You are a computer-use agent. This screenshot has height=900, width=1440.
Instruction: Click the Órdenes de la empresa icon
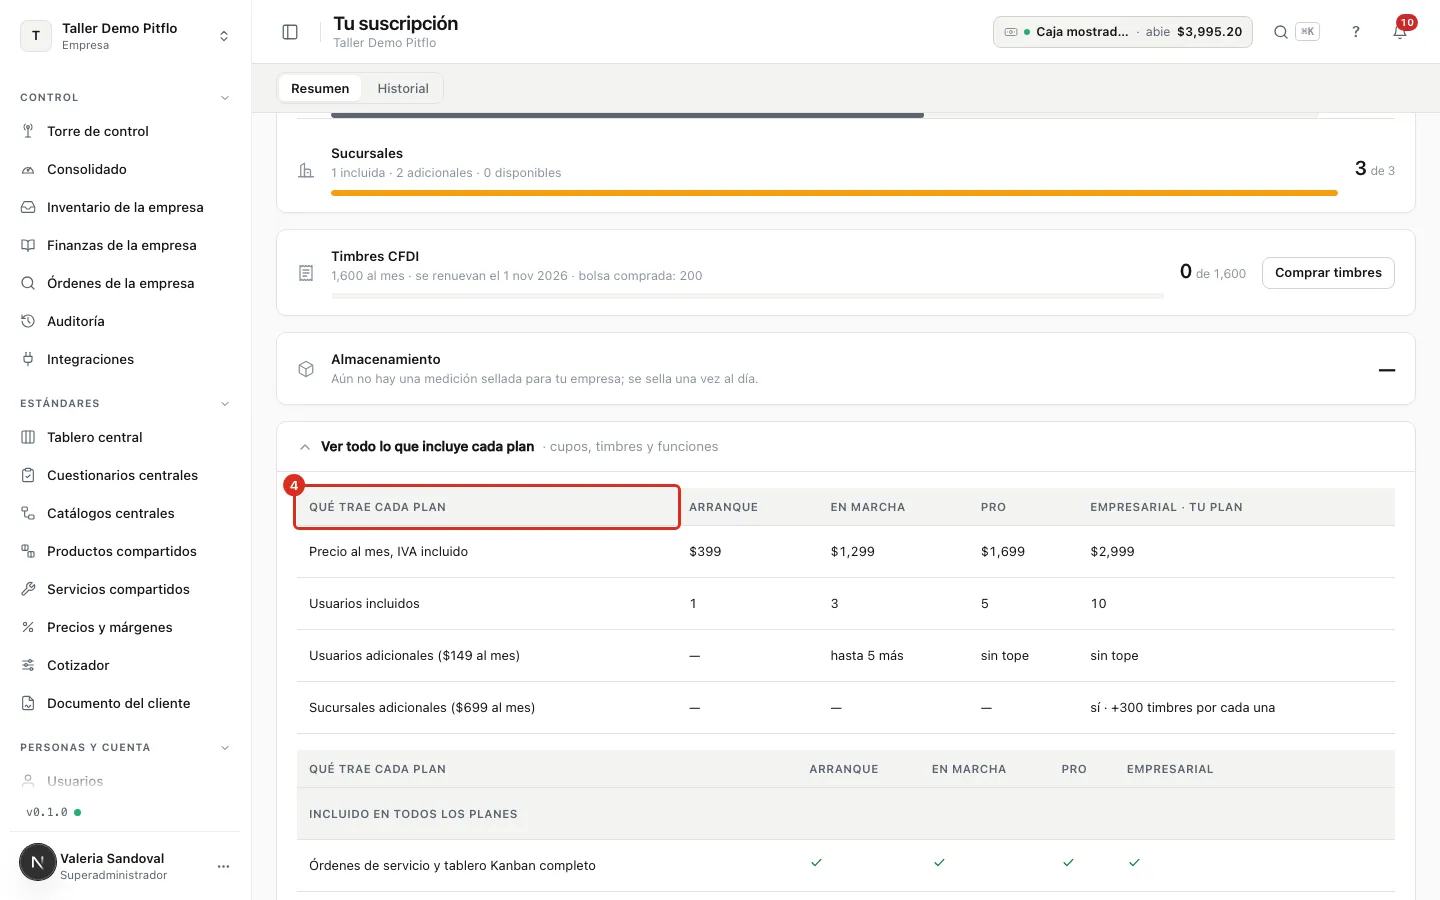pyautogui.click(x=28, y=283)
